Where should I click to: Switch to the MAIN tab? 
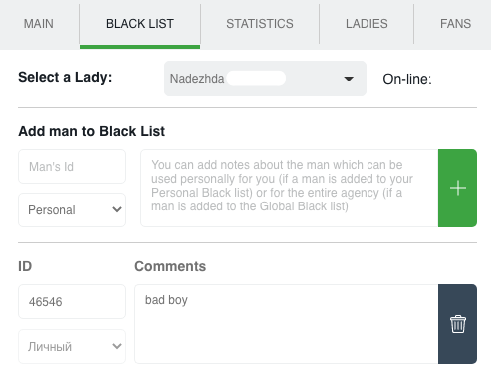[x=39, y=24]
